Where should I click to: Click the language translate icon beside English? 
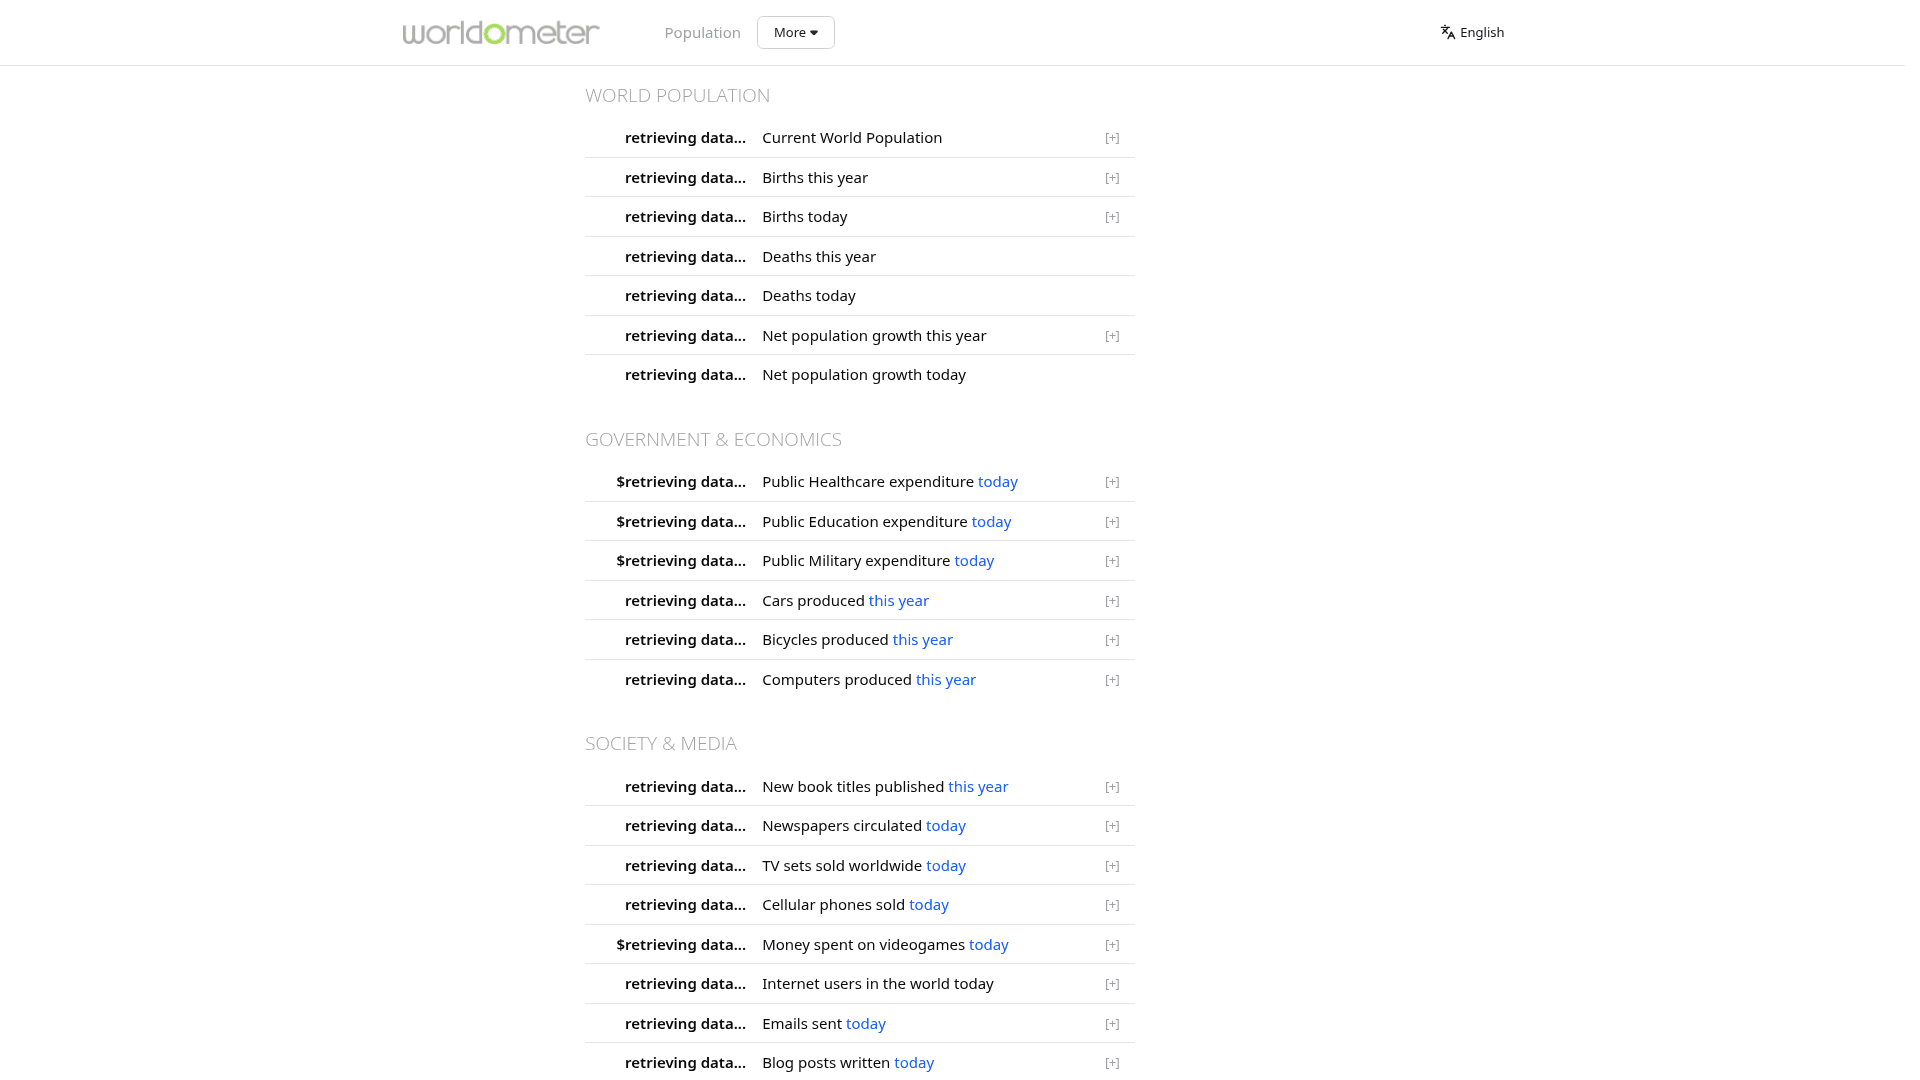pos(1447,32)
